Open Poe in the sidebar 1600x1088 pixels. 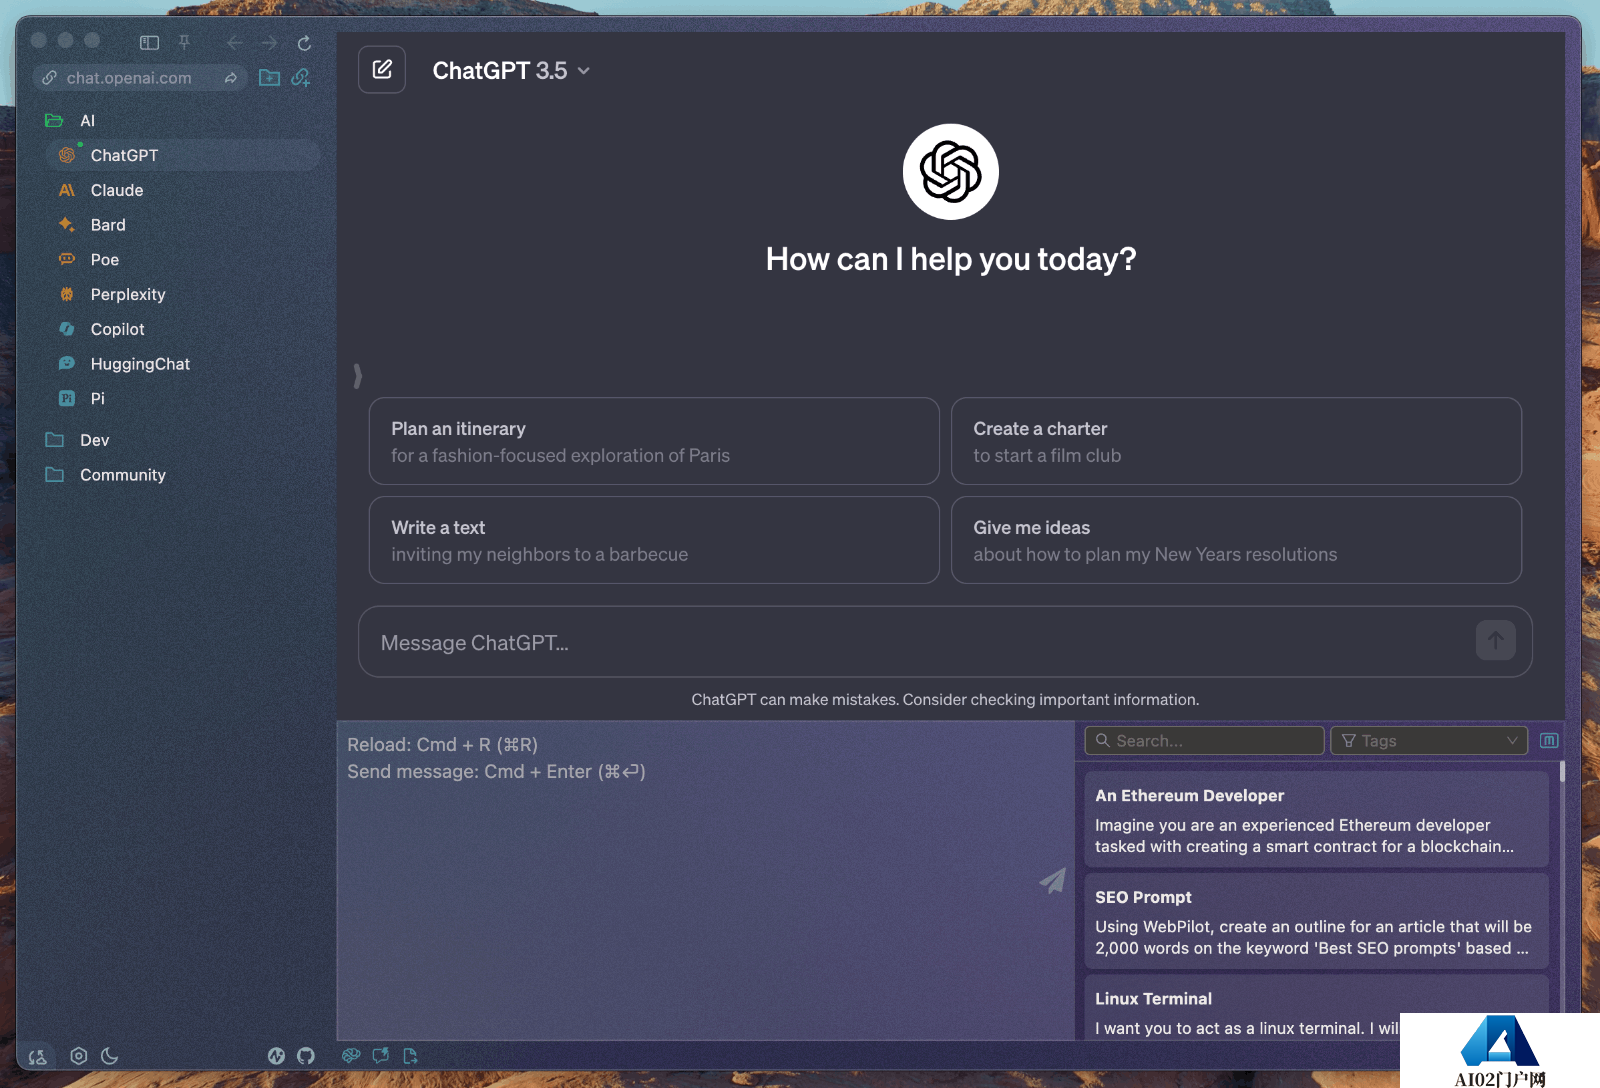click(x=183, y=260)
